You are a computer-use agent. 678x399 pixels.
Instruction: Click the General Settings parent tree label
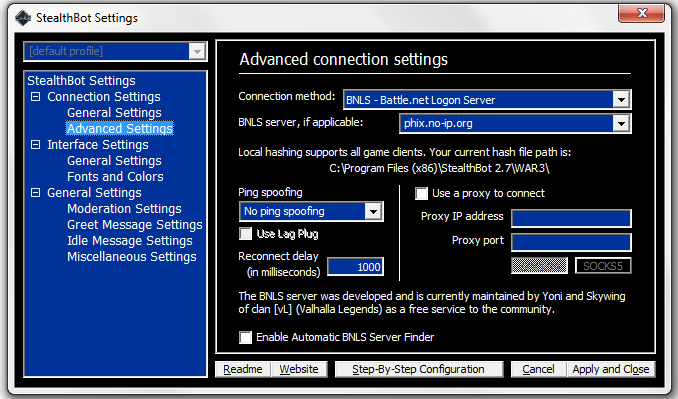(x=94, y=192)
